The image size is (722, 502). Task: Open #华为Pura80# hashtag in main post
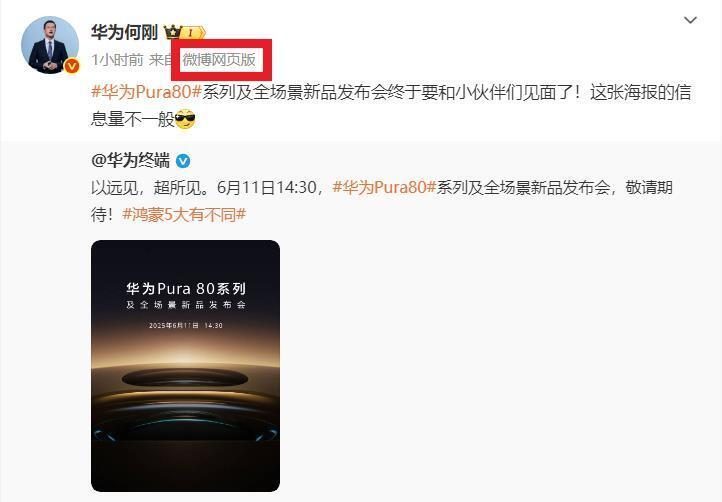coord(146,92)
